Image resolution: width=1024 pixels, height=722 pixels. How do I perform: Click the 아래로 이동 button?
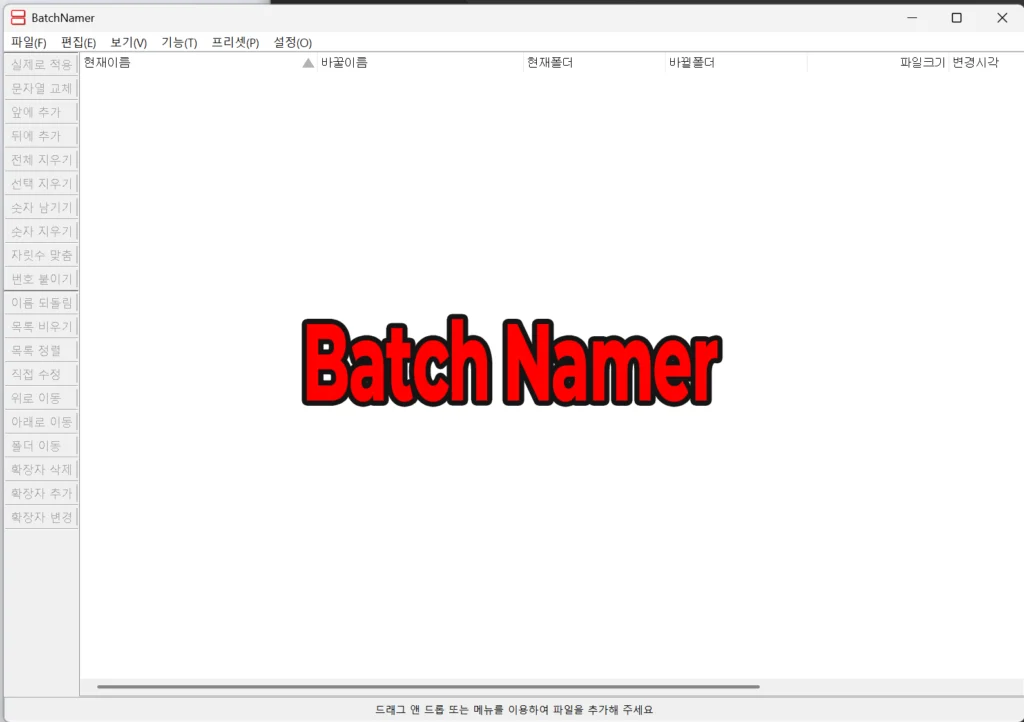coord(41,422)
